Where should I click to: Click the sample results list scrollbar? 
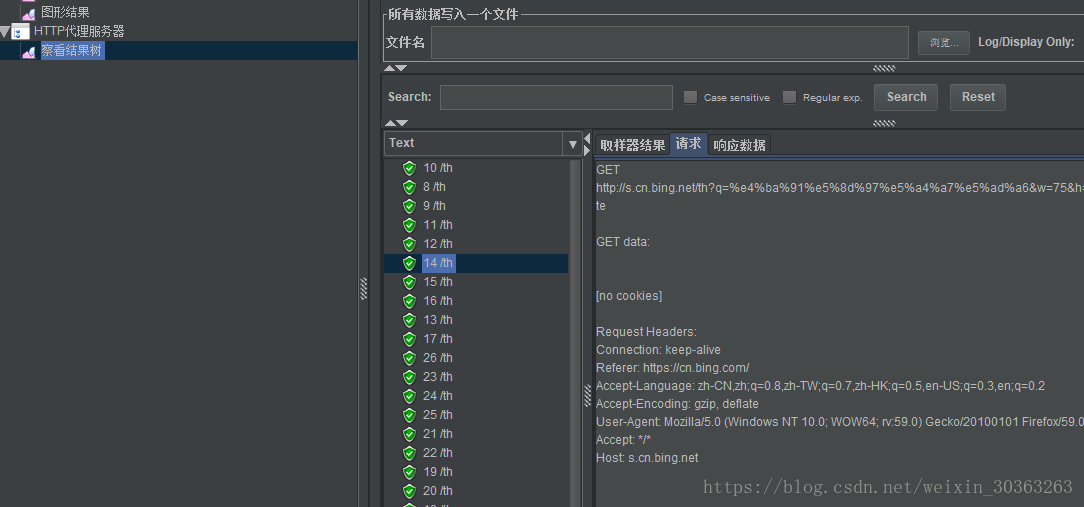(575, 332)
